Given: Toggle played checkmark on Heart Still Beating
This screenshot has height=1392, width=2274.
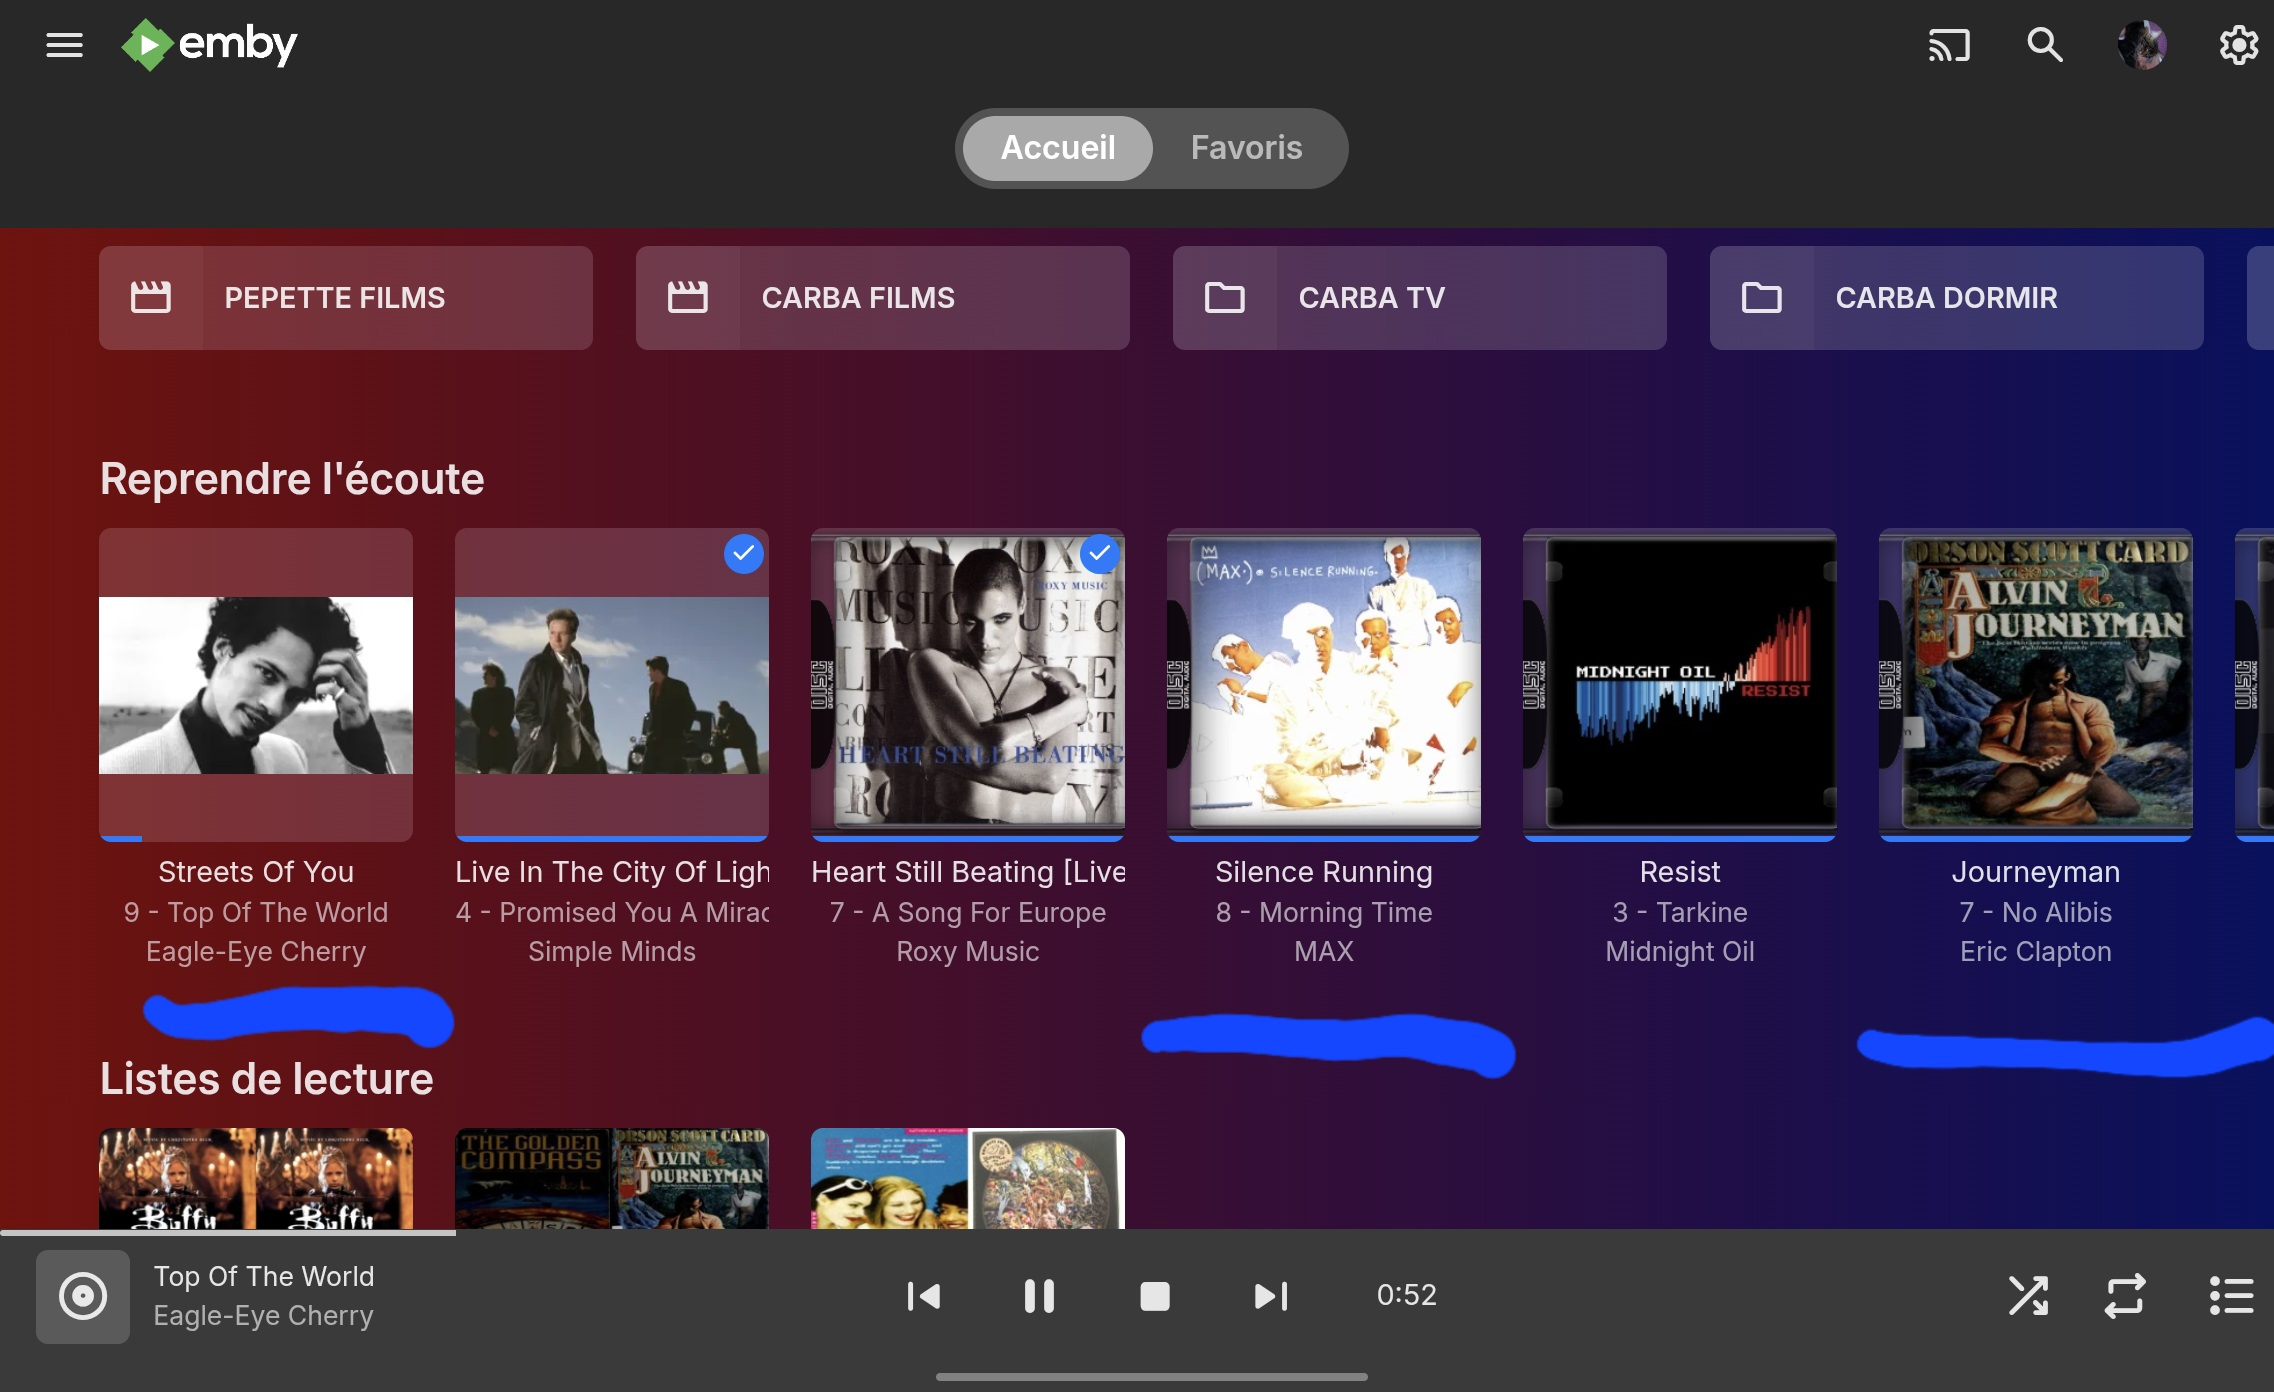Looking at the screenshot, I should (x=1099, y=553).
